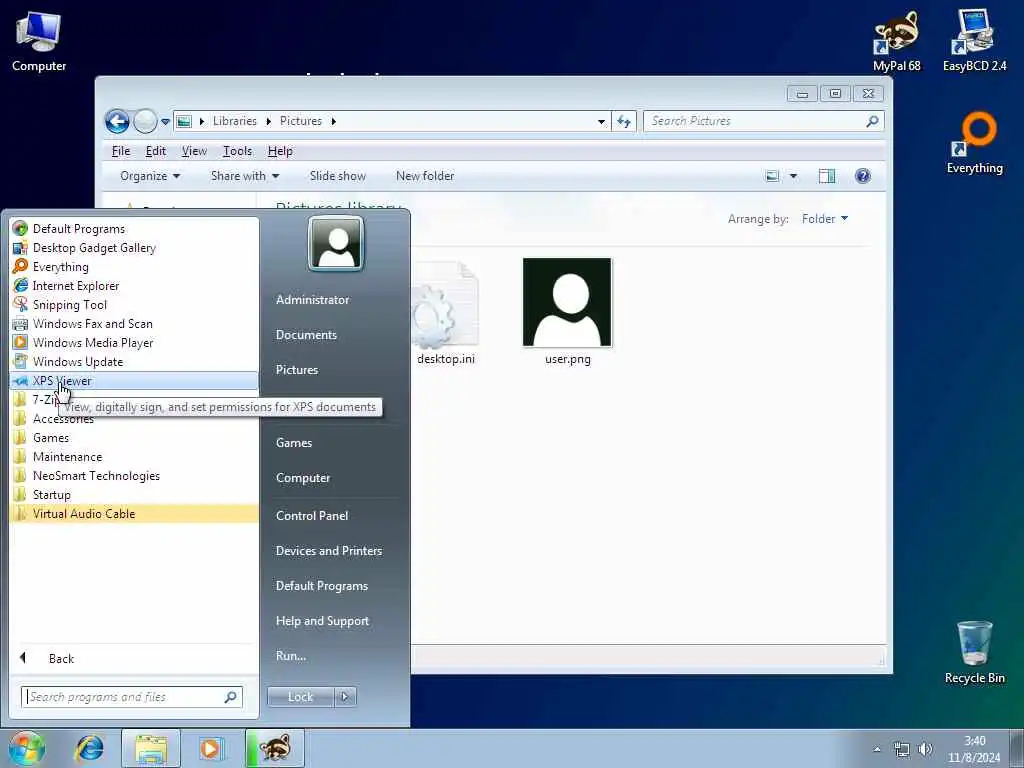1024x768 pixels.
Task: Click the Explorer Back arrow button
Action: 118,121
